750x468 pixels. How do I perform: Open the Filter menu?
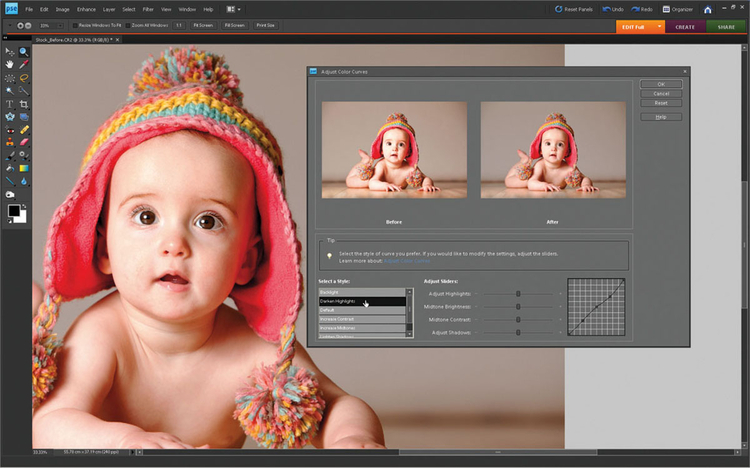click(148, 9)
